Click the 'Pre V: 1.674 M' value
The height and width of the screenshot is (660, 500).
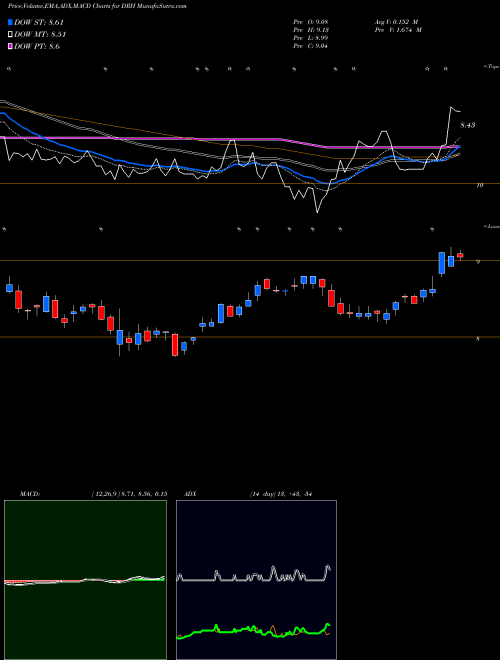point(398,30)
